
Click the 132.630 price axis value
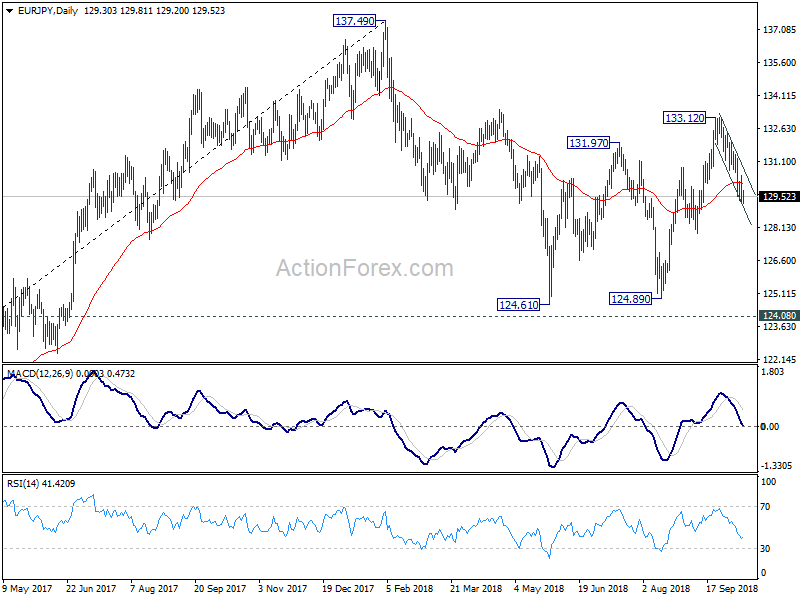click(x=779, y=129)
